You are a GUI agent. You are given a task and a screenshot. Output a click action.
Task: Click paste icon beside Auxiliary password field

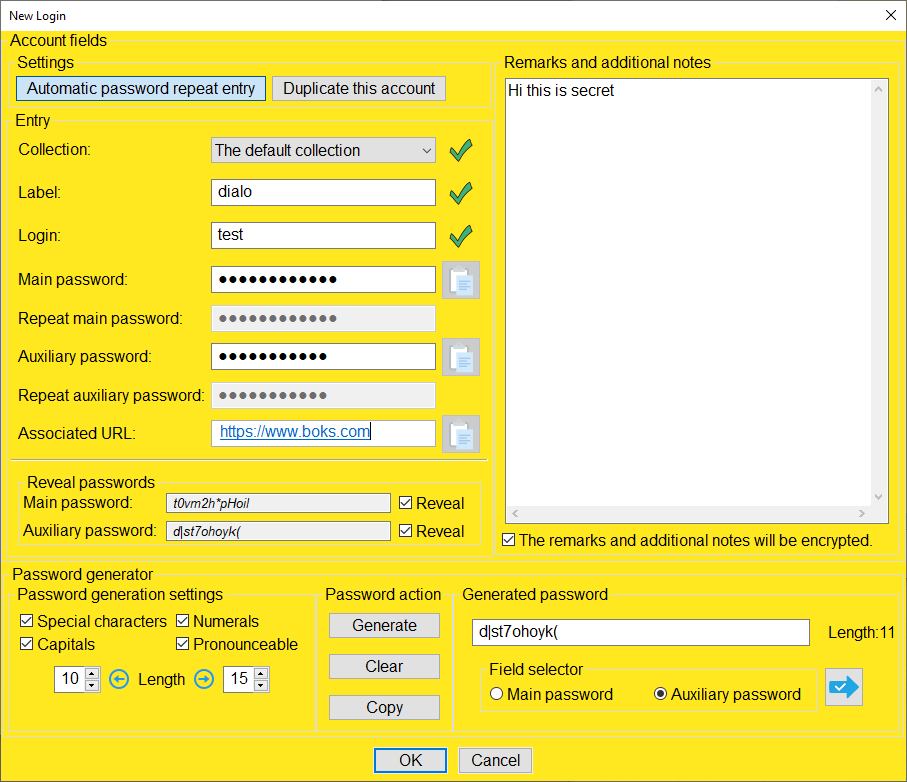pyautogui.click(x=461, y=357)
